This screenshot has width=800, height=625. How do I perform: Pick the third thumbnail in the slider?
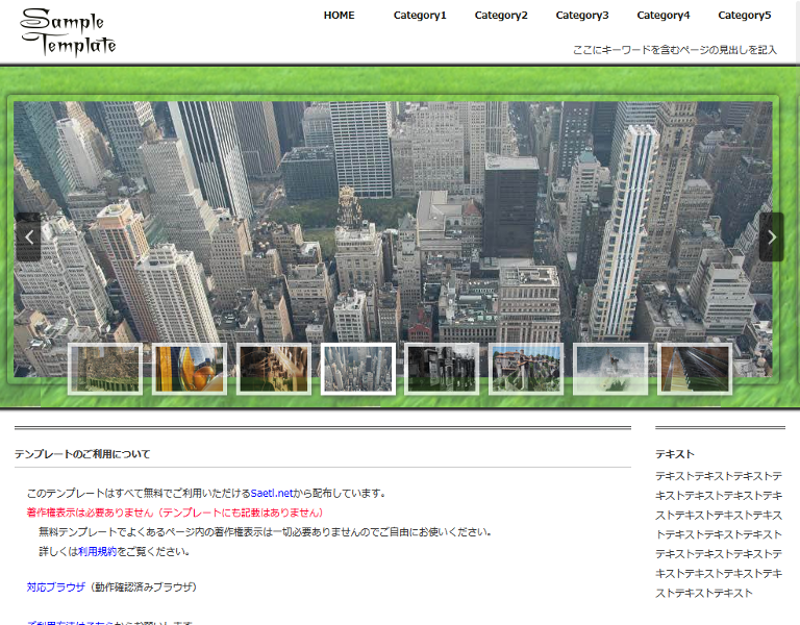[x=274, y=369]
